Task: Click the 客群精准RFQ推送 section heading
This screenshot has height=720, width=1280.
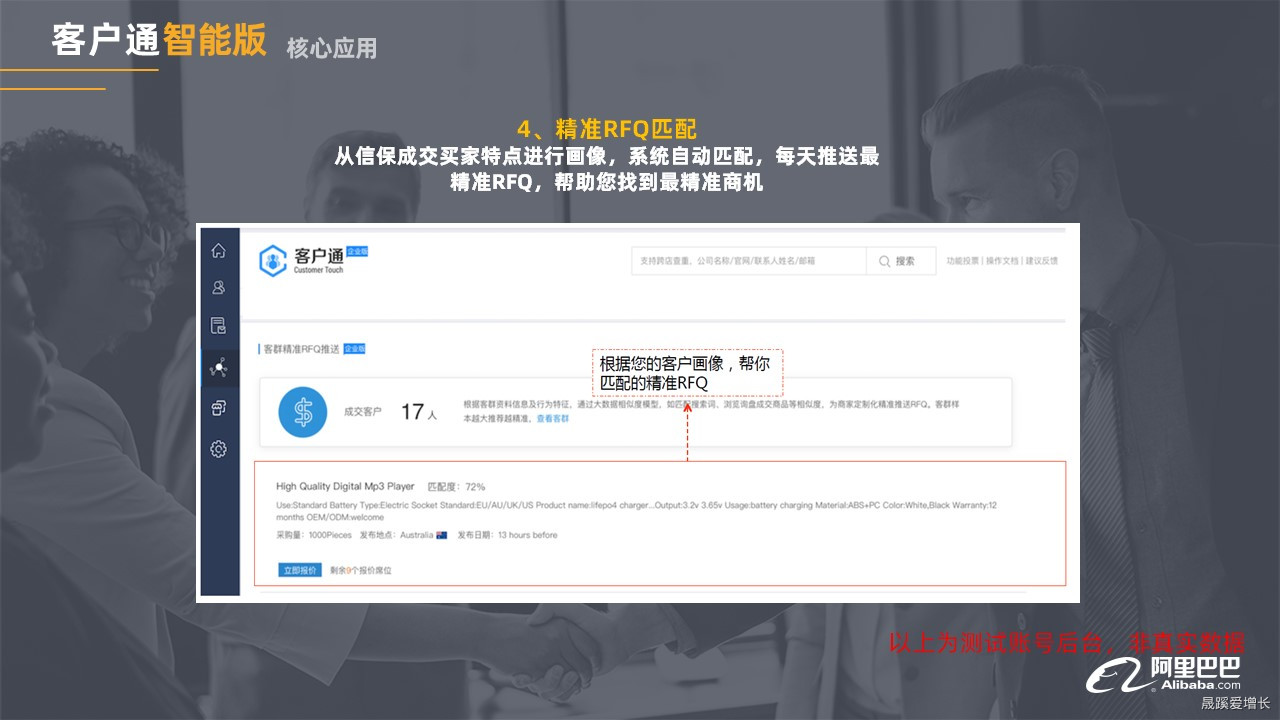Action: click(301, 349)
